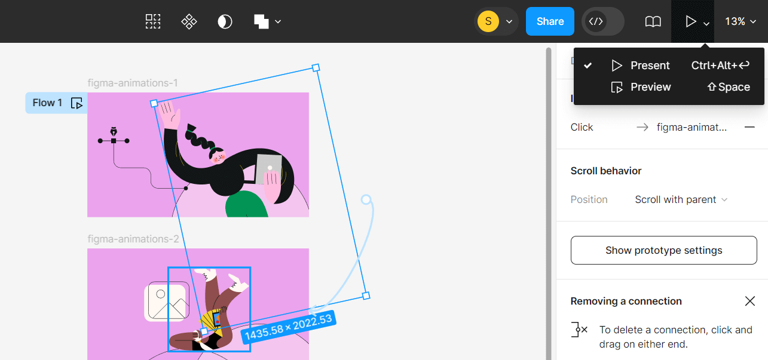Select the figma-animations-1 frame label
This screenshot has height=360, width=768.
tap(133, 83)
